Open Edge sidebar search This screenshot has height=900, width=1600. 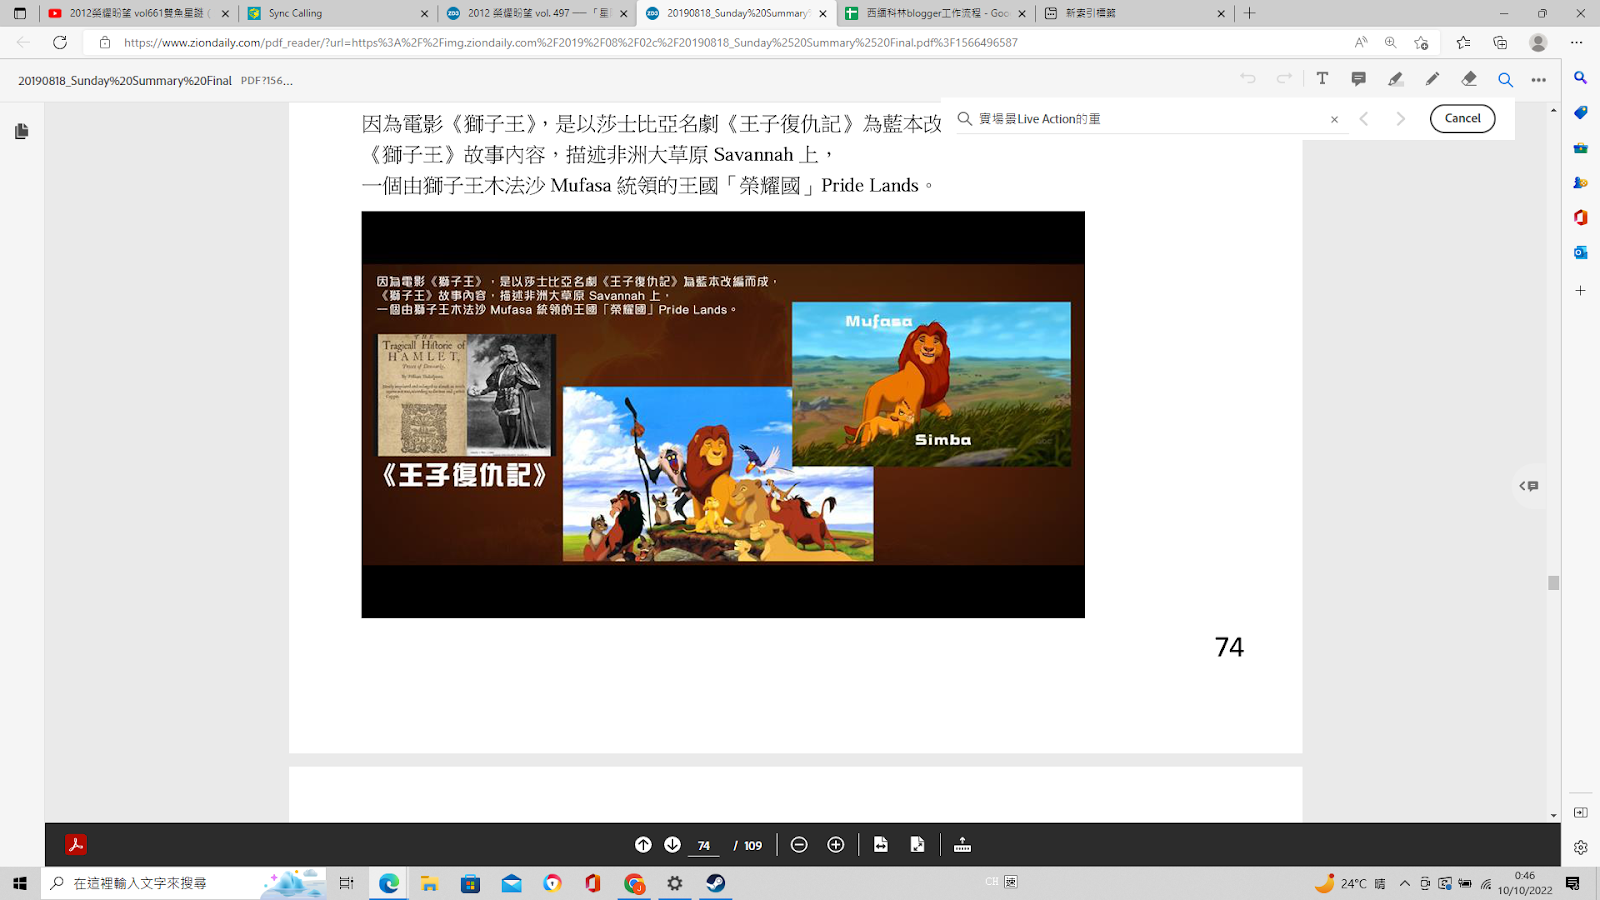coord(1580,78)
